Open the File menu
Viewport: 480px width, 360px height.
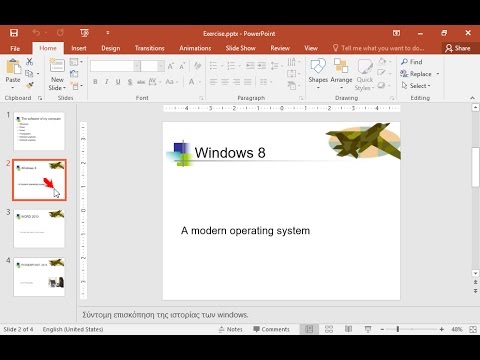[15, 48]
